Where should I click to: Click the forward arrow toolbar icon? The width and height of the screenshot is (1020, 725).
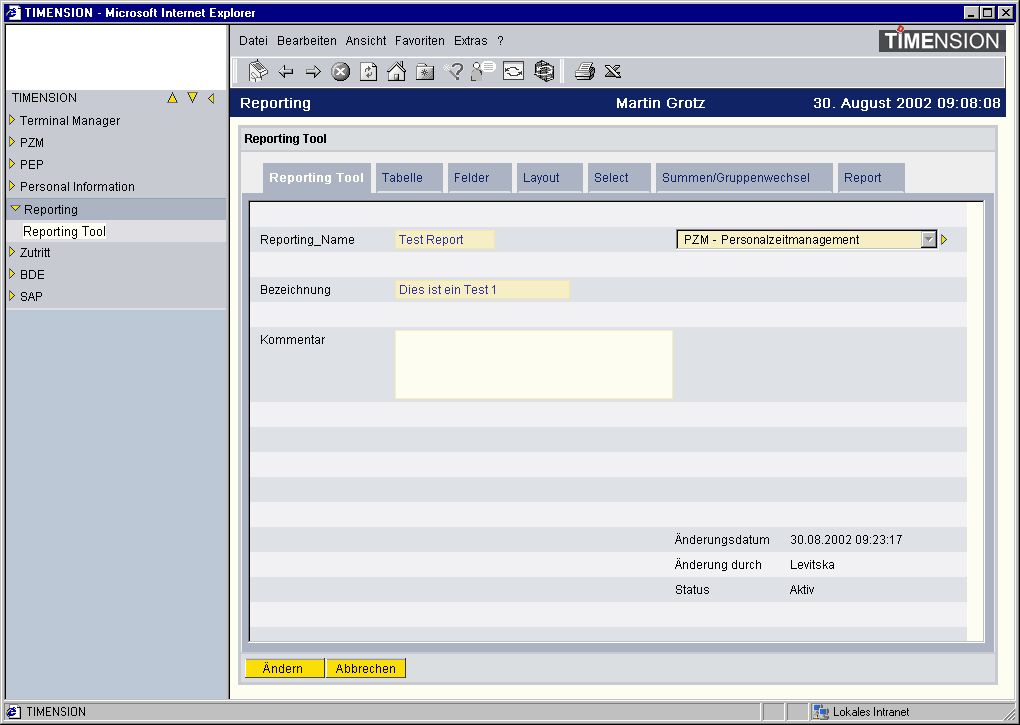coord(313,71)
